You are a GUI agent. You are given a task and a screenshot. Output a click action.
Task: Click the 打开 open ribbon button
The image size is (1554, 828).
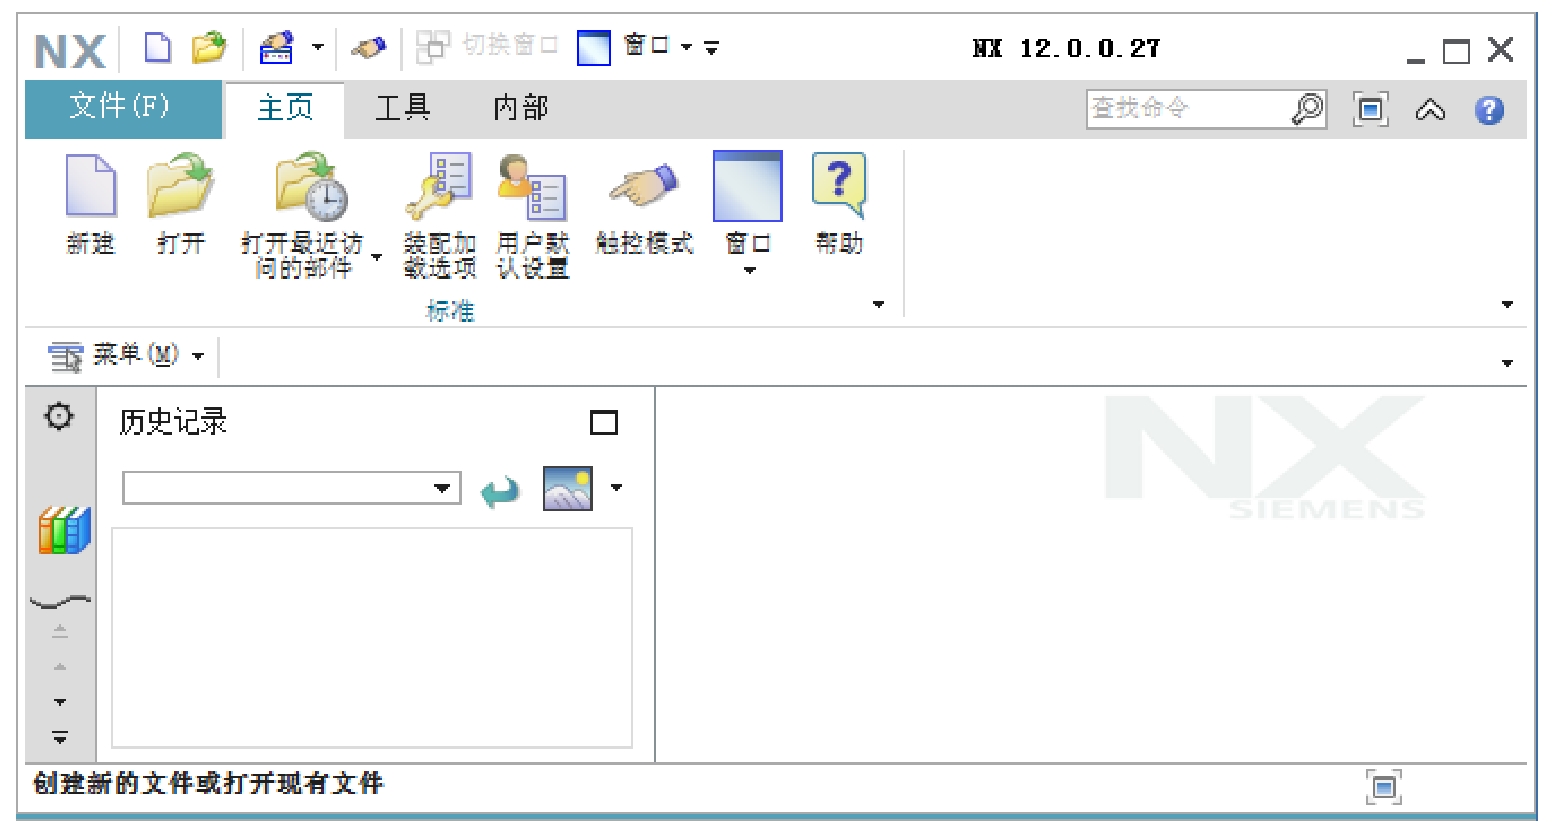[x=181, y=204]
